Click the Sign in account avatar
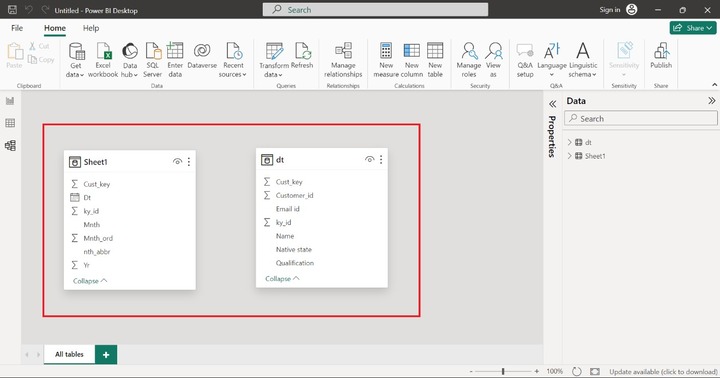Viewport: 720px width, 378px height. [632, 10]
